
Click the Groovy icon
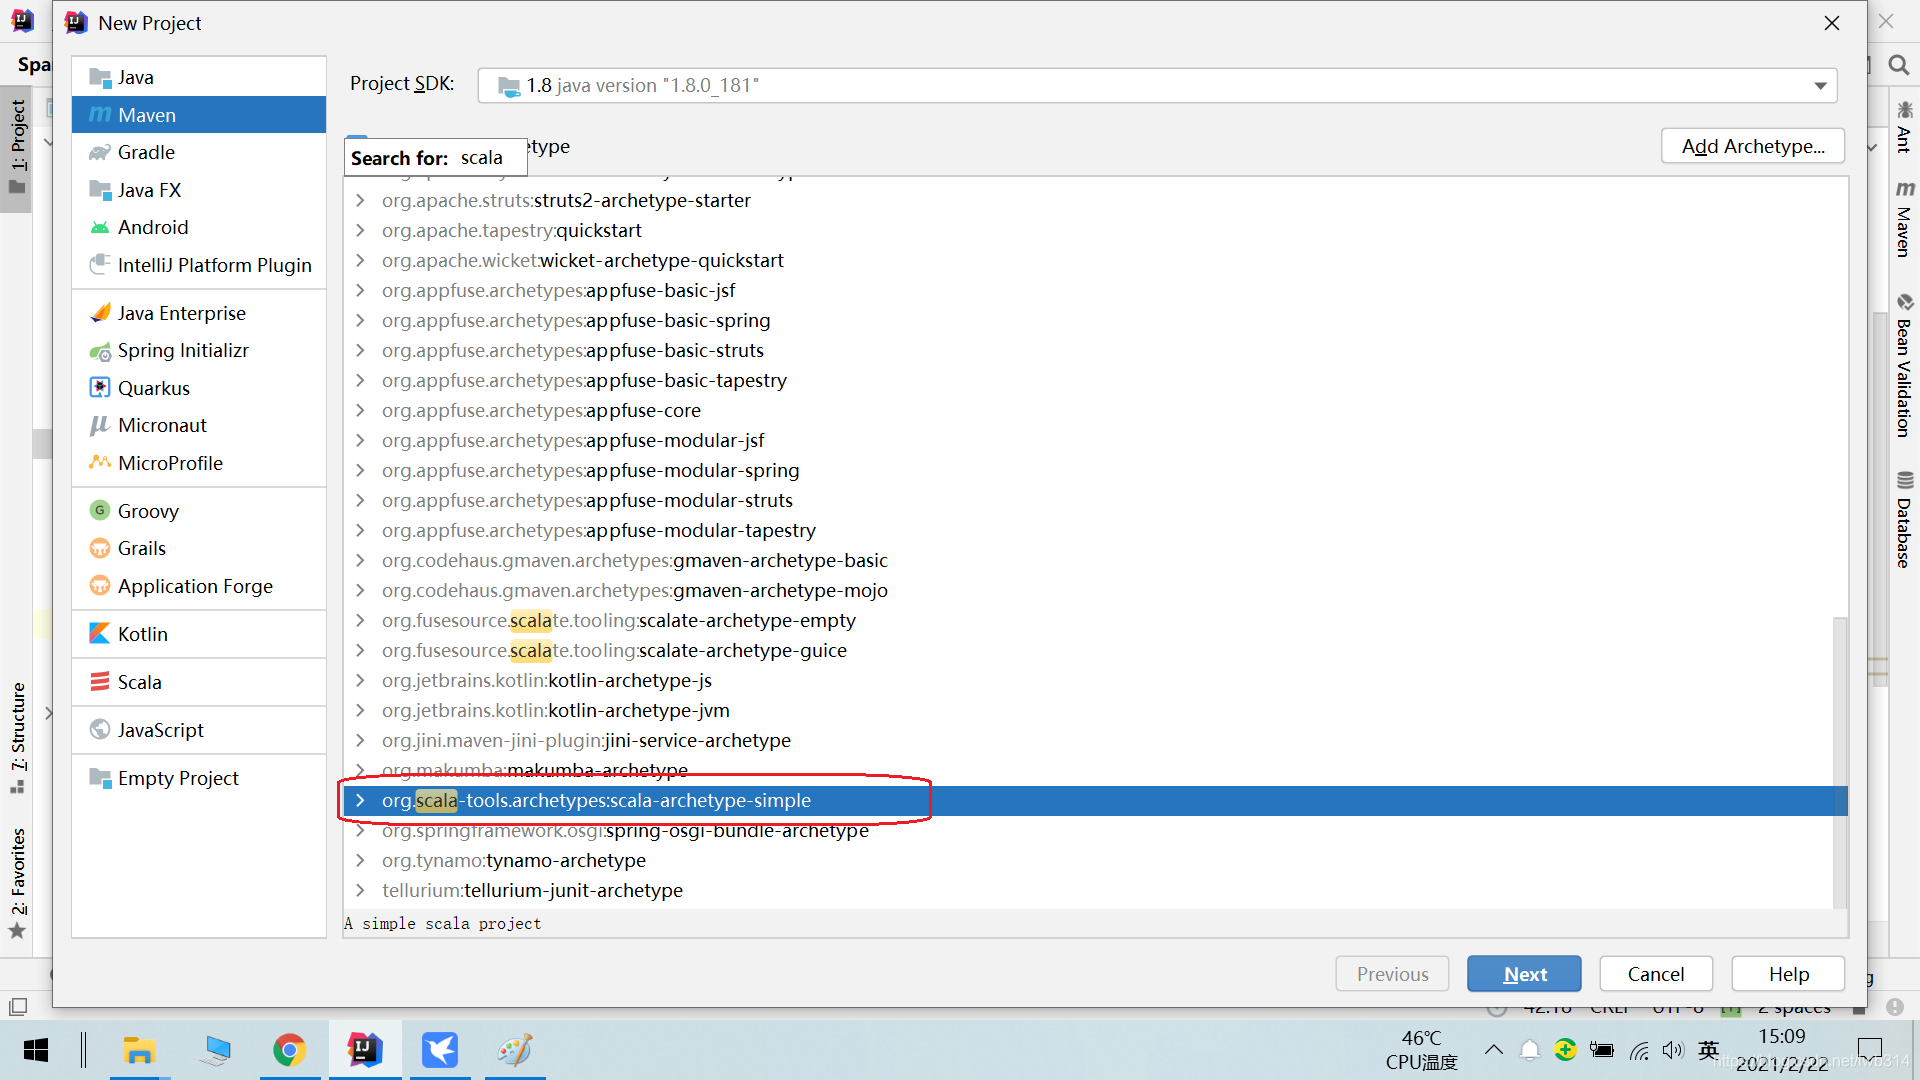click(x=100, y=511)
